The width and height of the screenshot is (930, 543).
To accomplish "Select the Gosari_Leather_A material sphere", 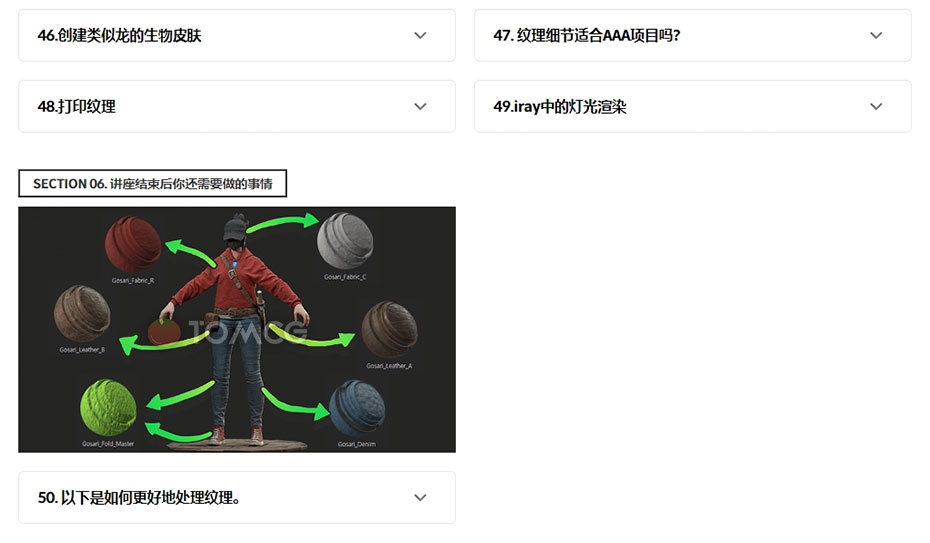I will point(389,330).
